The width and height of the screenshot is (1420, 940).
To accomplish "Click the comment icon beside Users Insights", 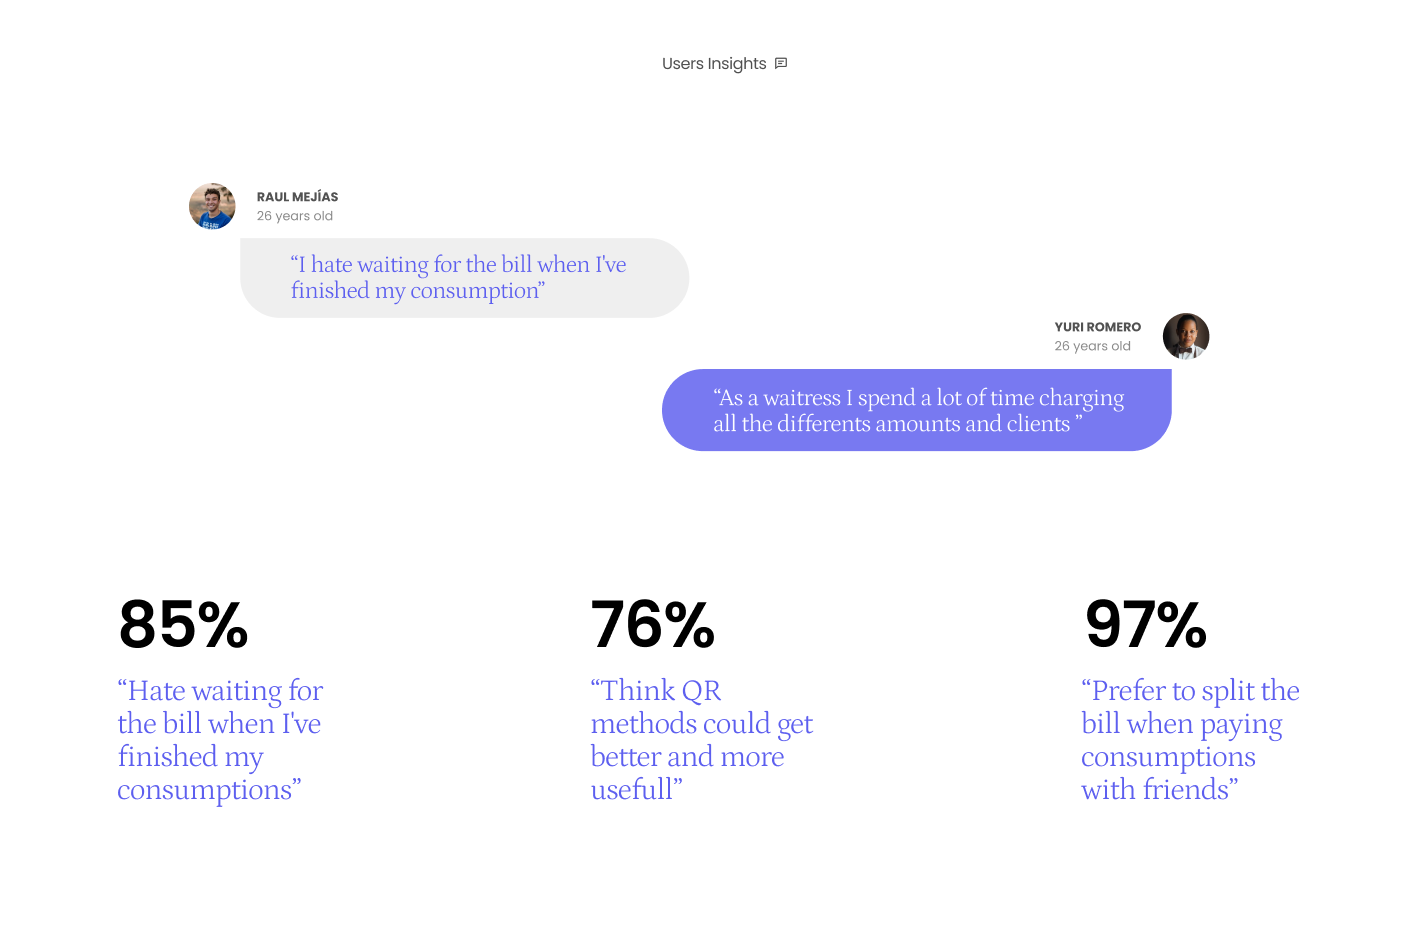I will click(x=781, y=63).
